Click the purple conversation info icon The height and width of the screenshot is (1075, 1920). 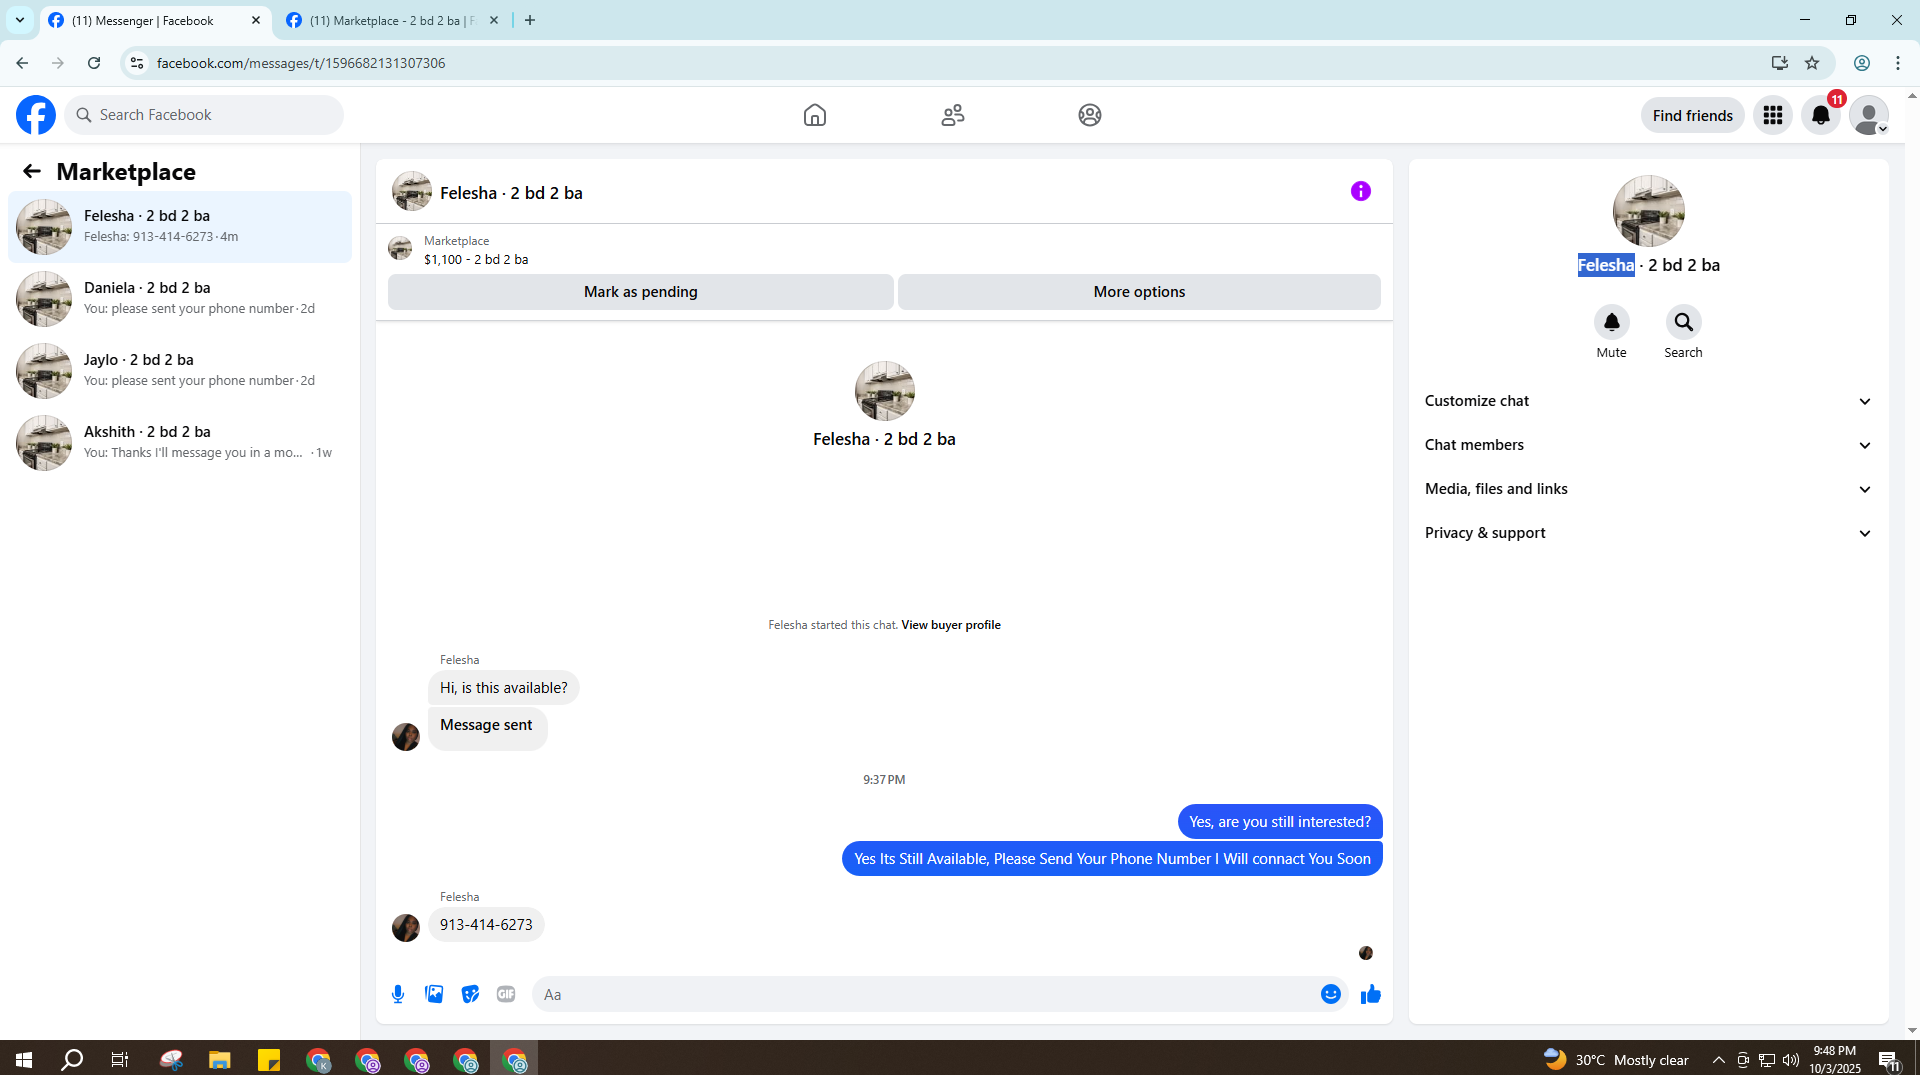click(1361, 191)
